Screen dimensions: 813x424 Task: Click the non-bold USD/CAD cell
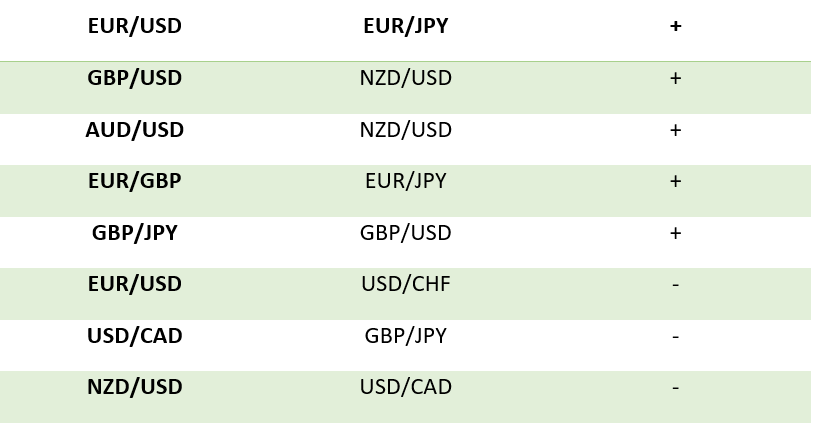pyautogui.click(x=405, y=387)
